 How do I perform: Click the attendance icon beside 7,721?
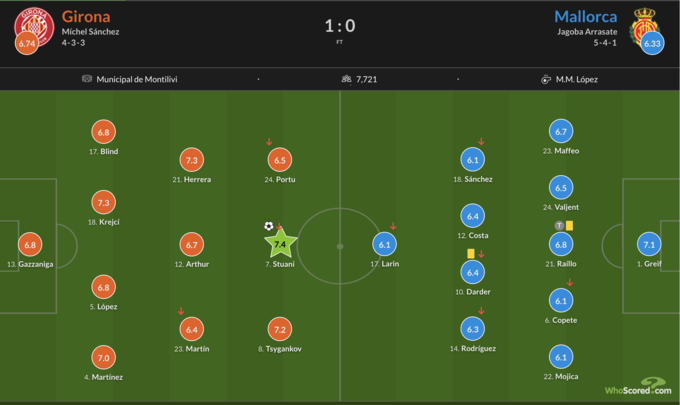click(x=346, y=79)
